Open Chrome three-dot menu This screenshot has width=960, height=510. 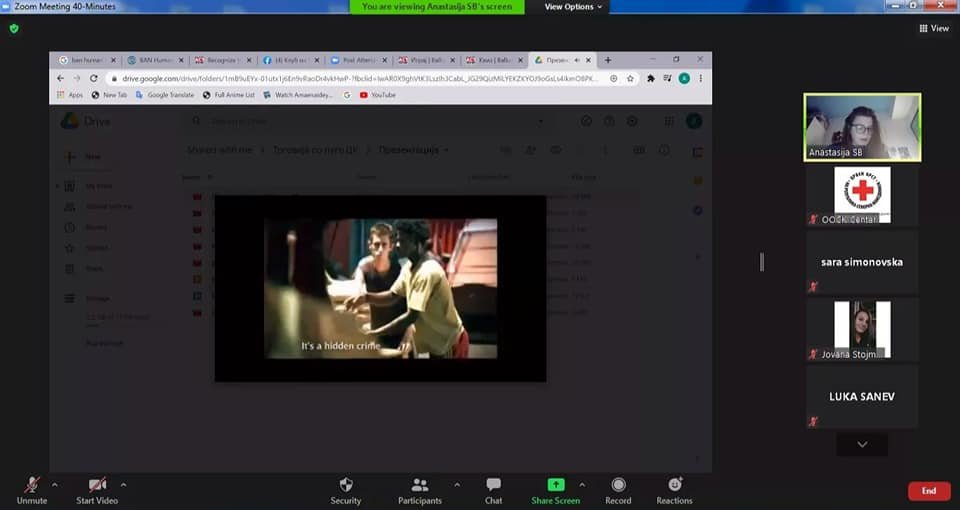click(701, 78)
